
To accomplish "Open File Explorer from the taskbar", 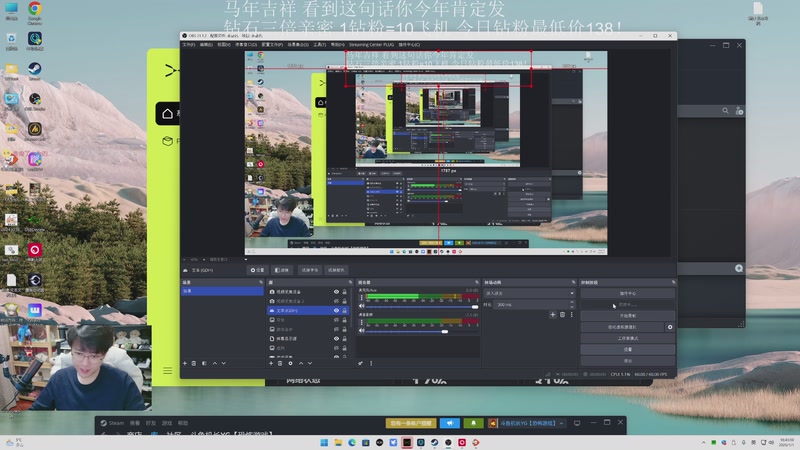I will (338, 442).
